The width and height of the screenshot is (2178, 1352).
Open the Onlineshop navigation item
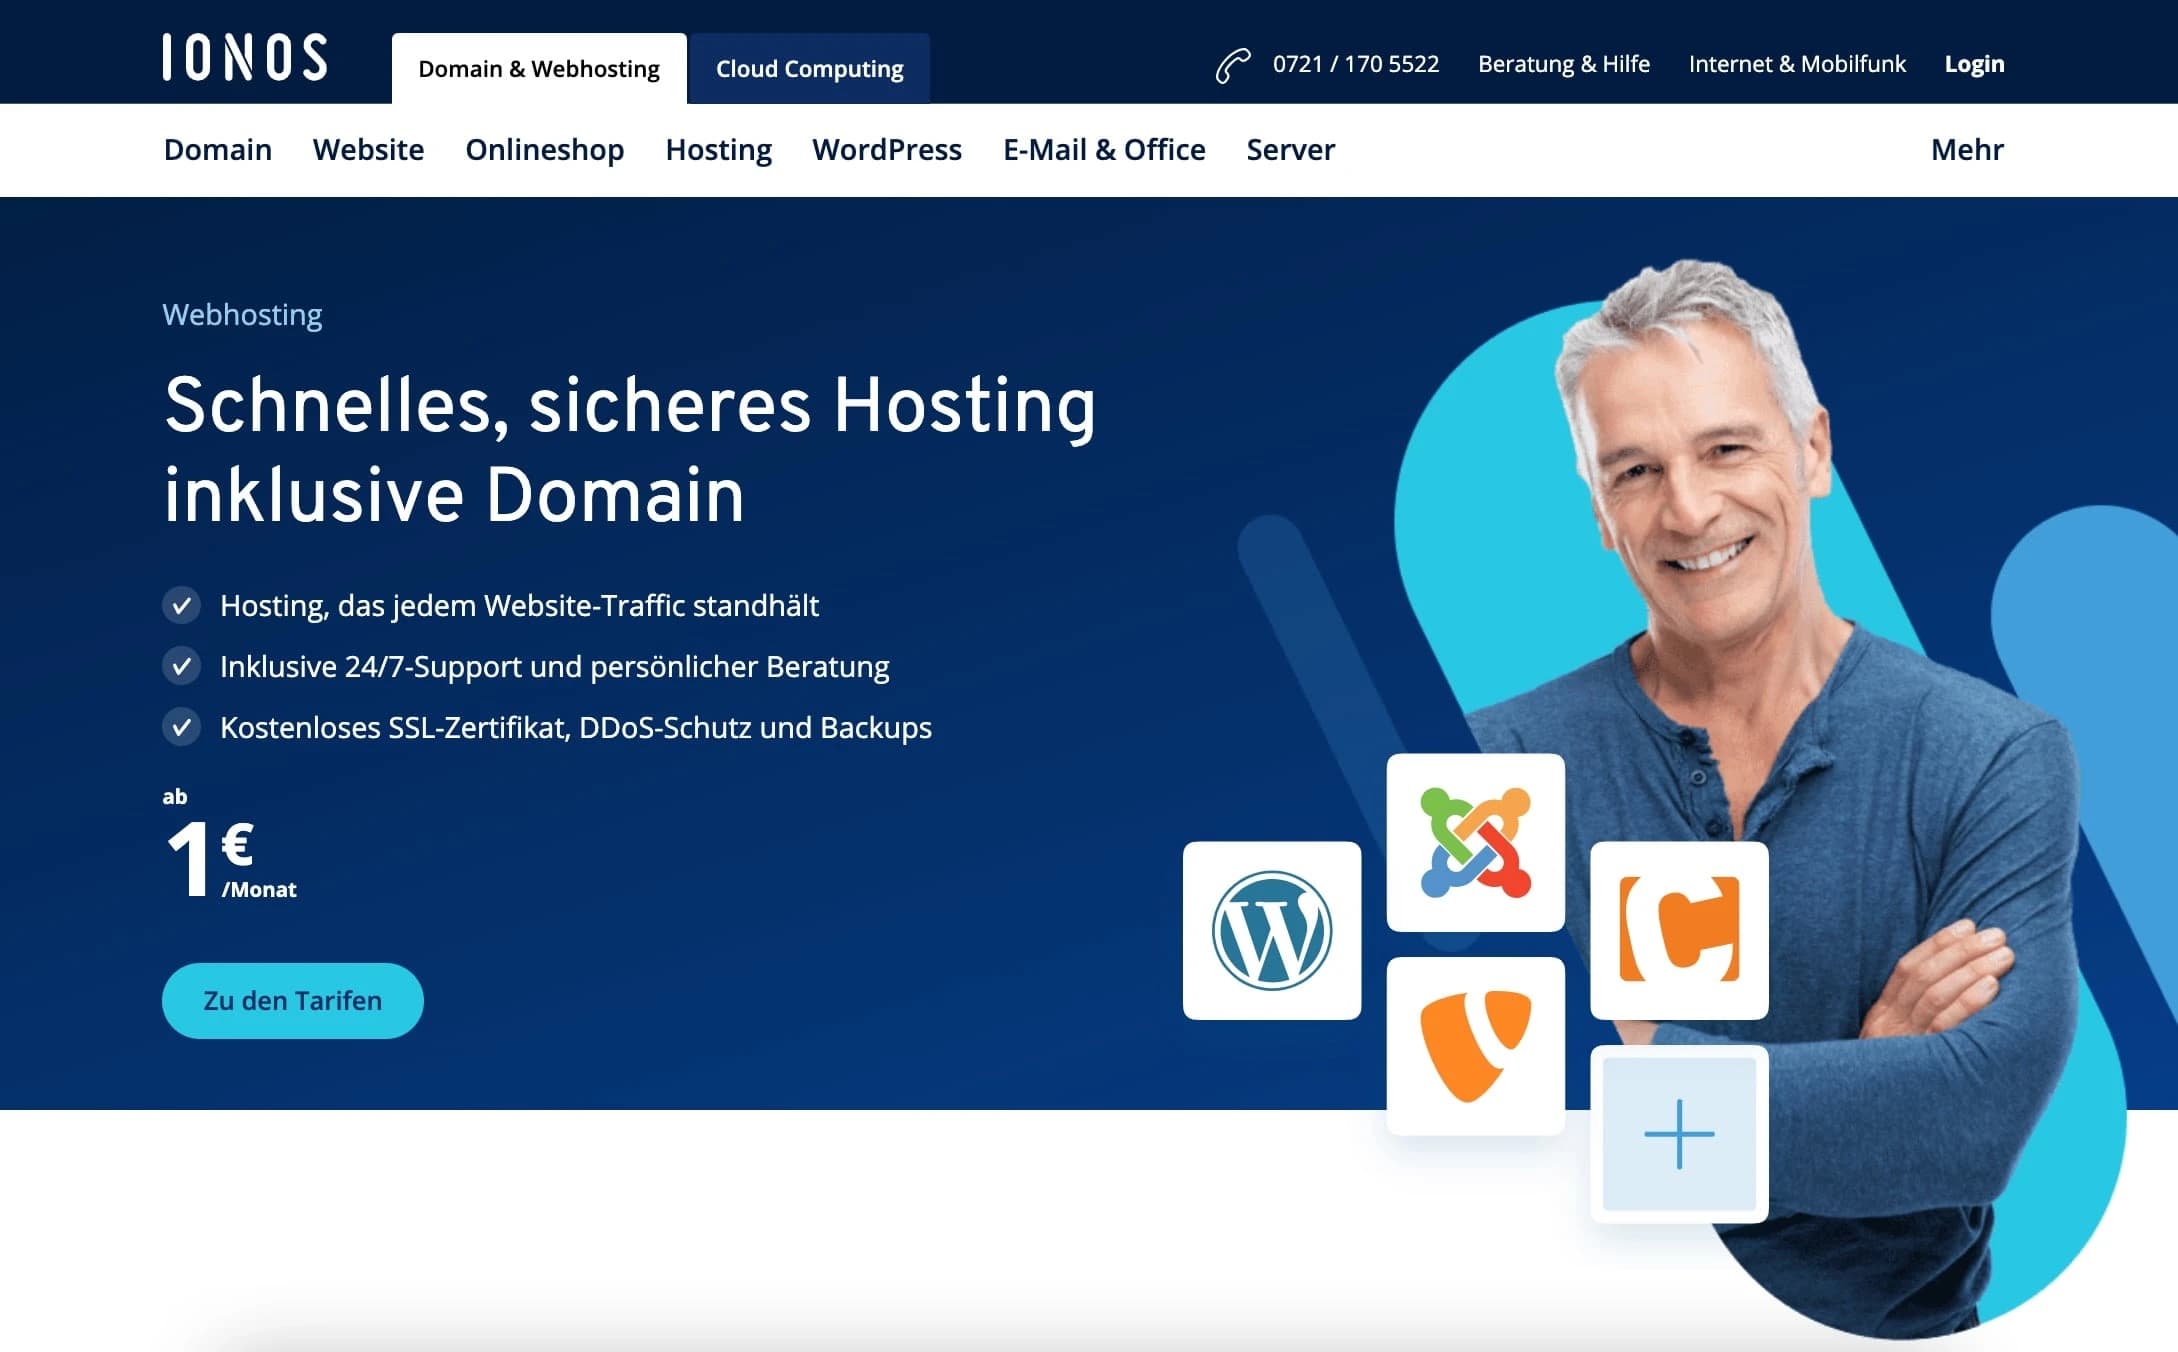coord(544,149)
